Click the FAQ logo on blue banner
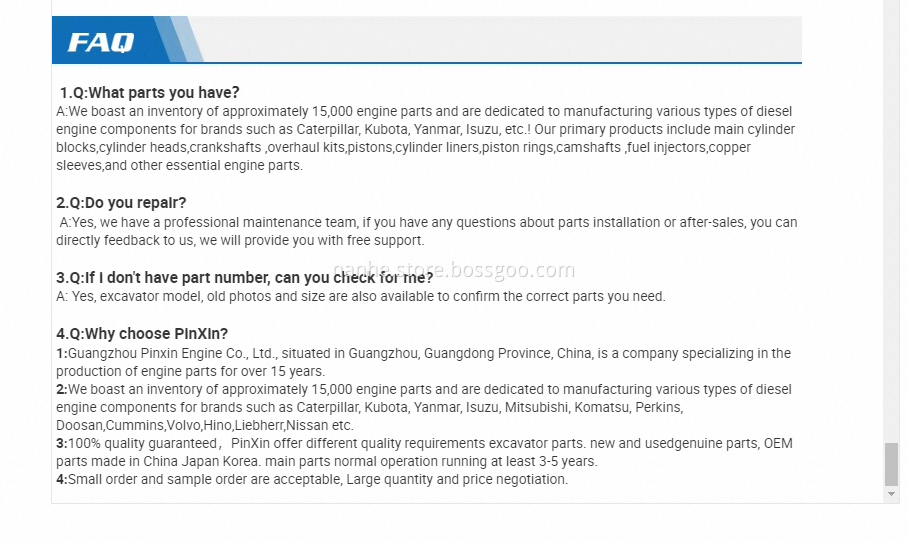This screenshot has height=542, width=907. tap(101, 42)
